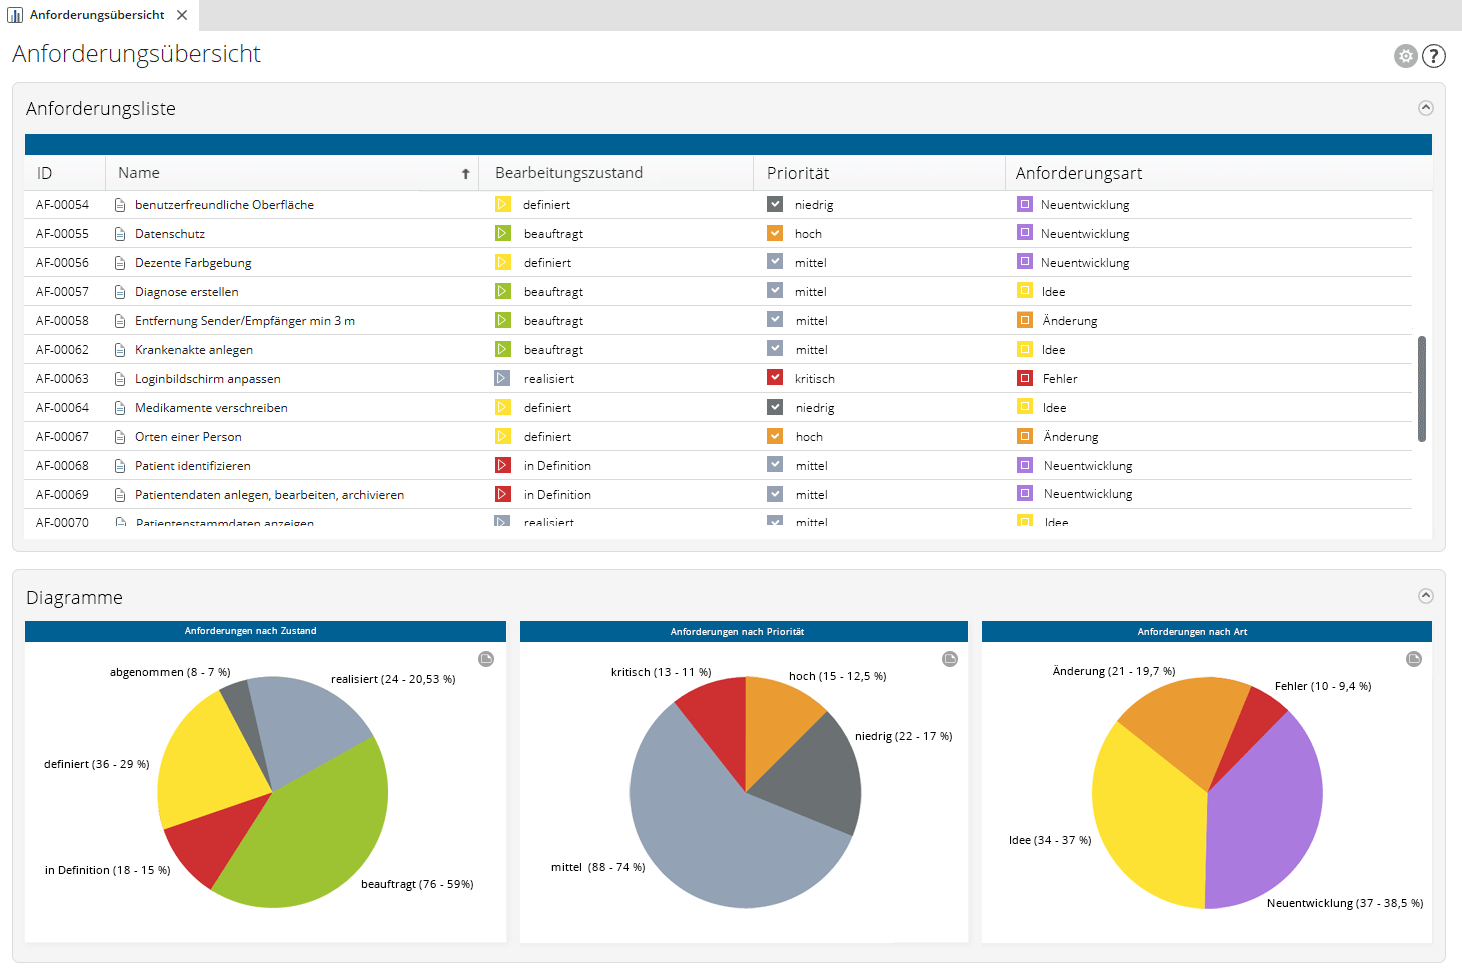Collapse the Diagramme panel
The width and height of the screenshot is (1462, 975).
1426,596
